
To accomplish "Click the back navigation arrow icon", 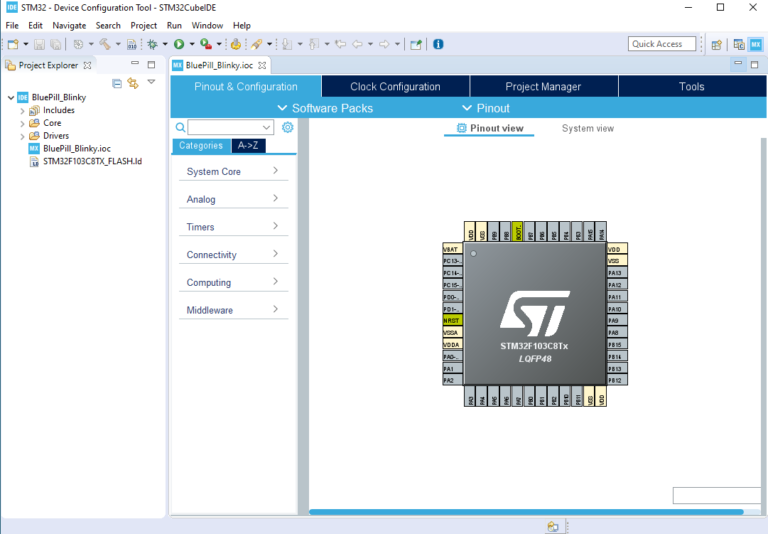I will click(358, 45).
